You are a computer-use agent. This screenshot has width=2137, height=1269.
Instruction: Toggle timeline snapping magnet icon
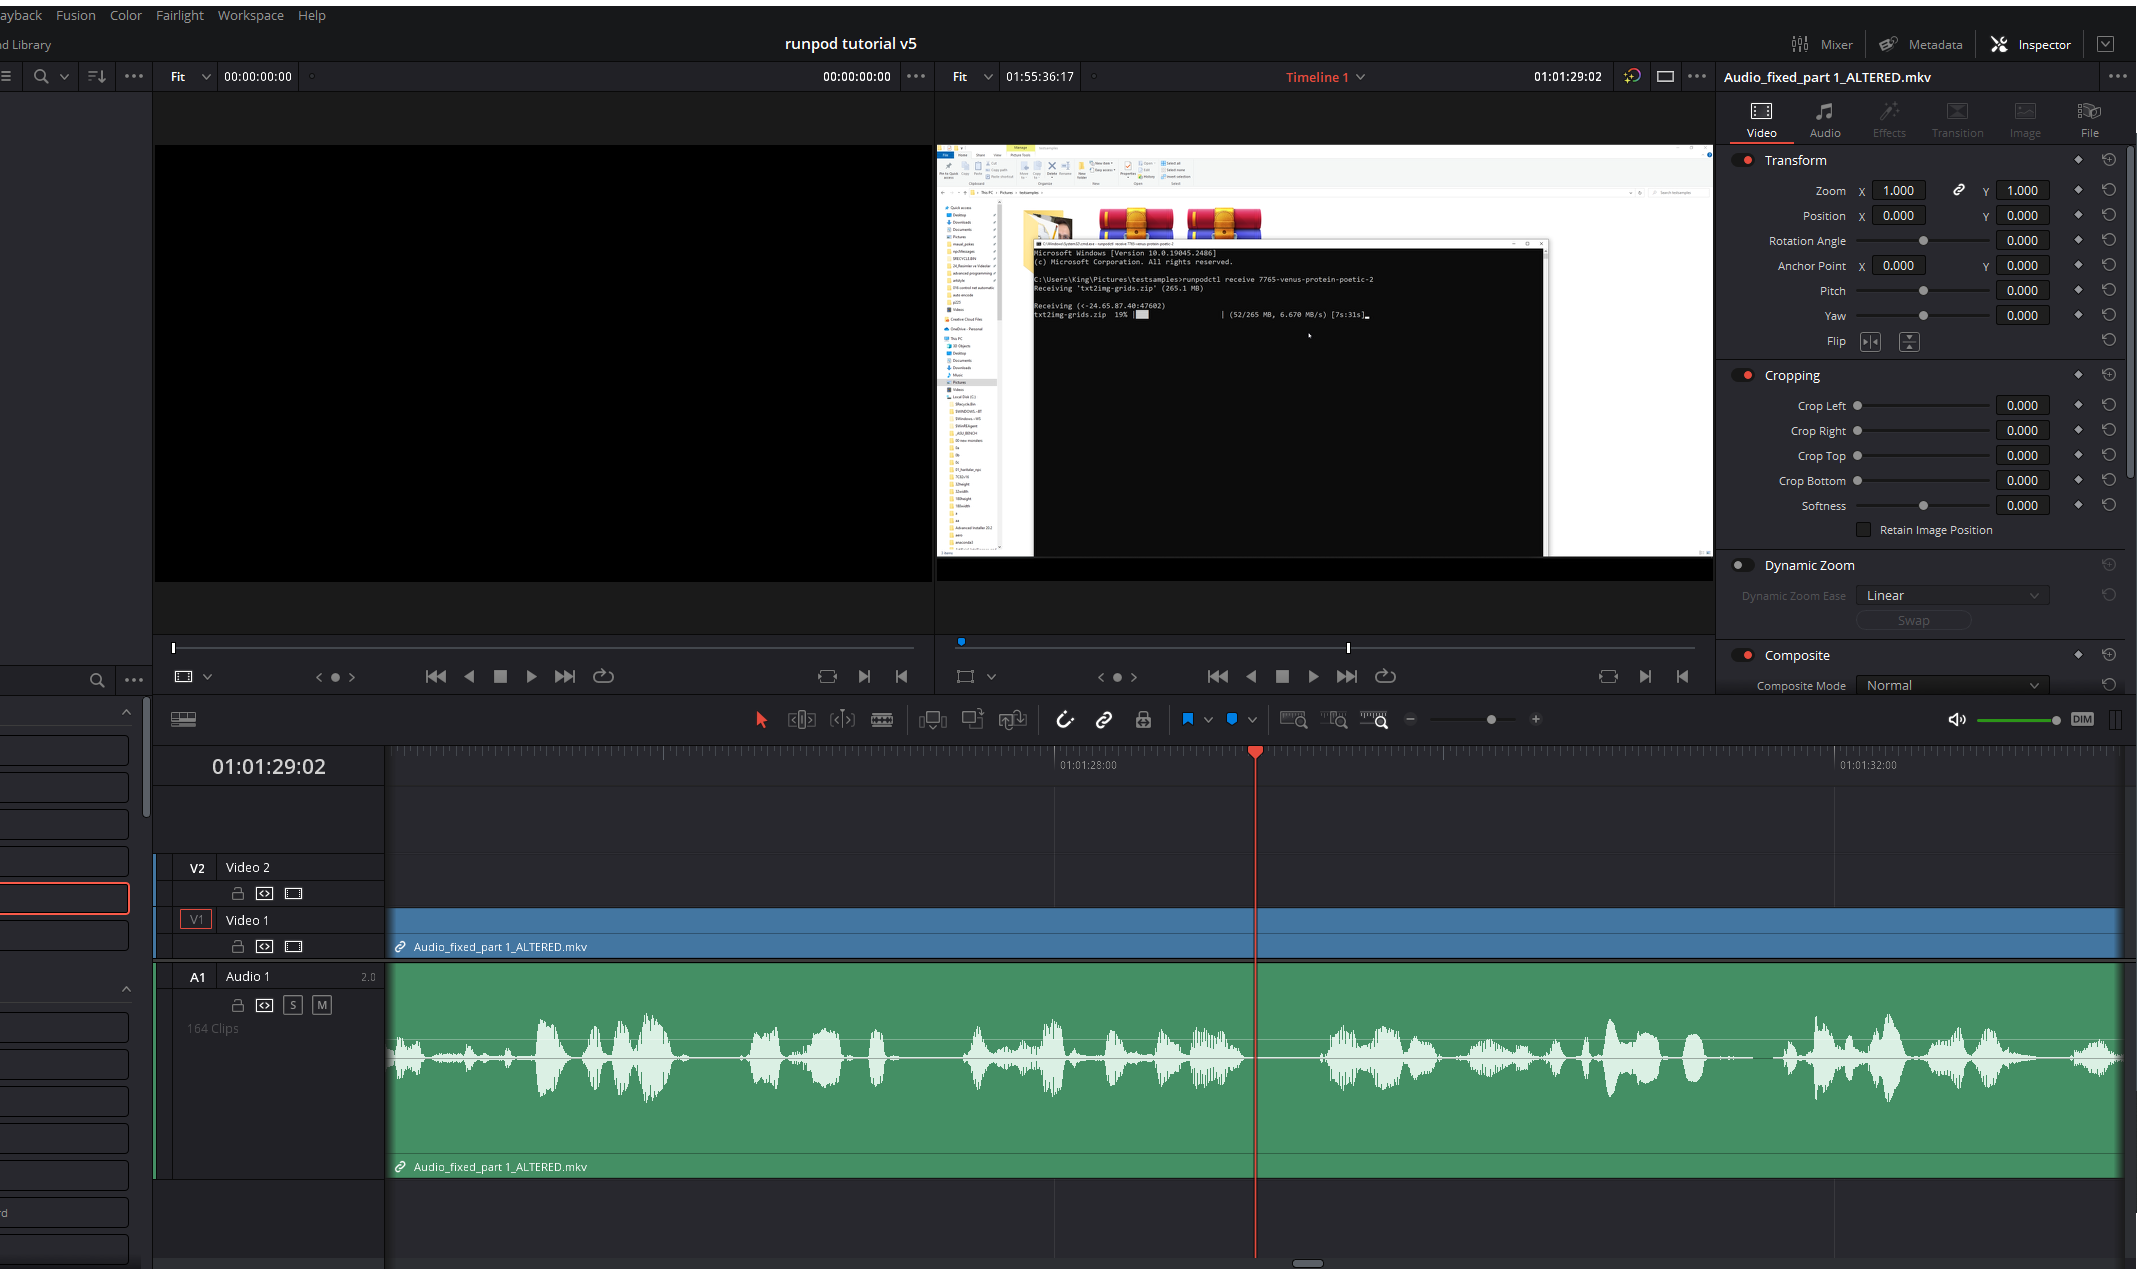1064,720
